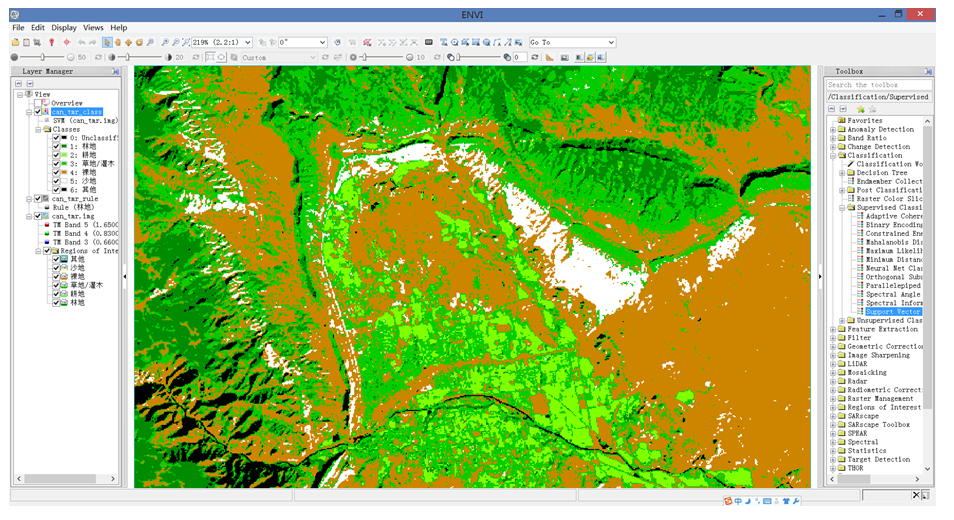The height and width of the screenshot is (520, 954).
Task: Hide the can_tar_rule layer checkbox
Action: pyautogui.click(x=38, y=199)
